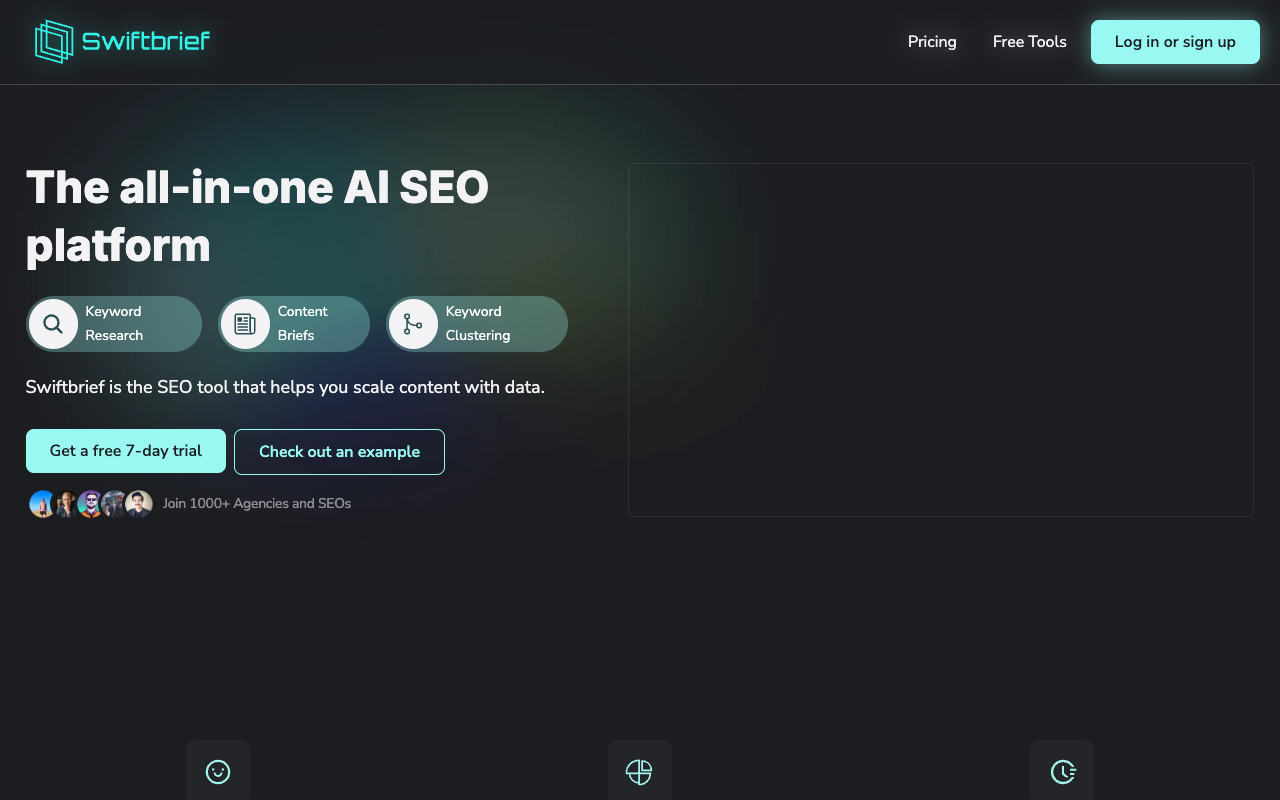
Task: Click the first user avatar
Action: coord(43,504)
